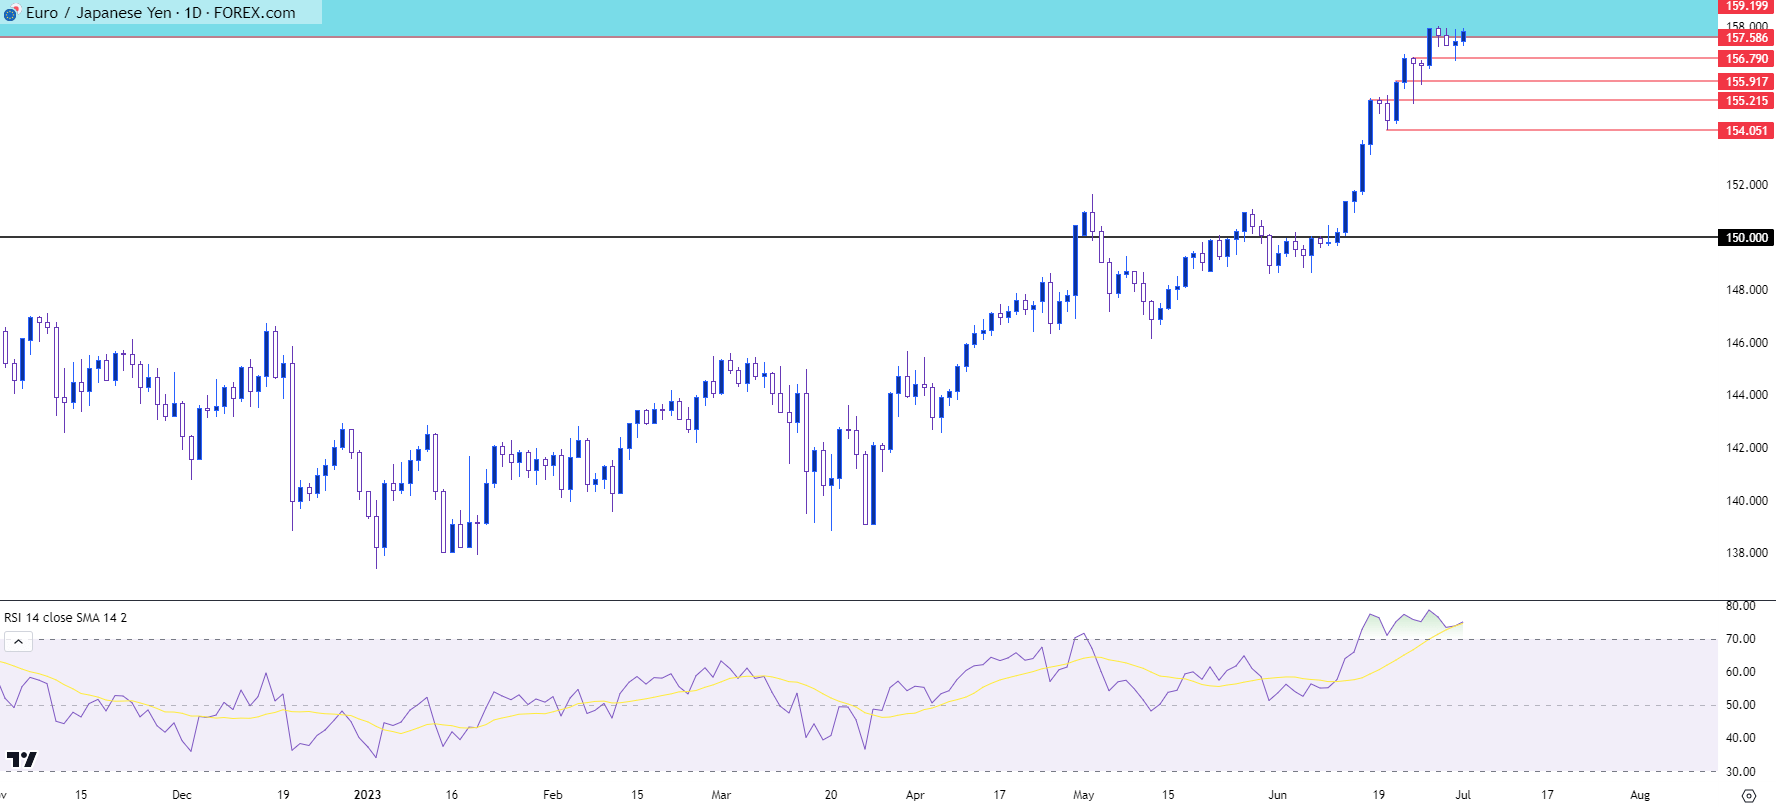
Task: Click the 16 date label after 2023
Action: pyautogui.click(x=452, y=795)
